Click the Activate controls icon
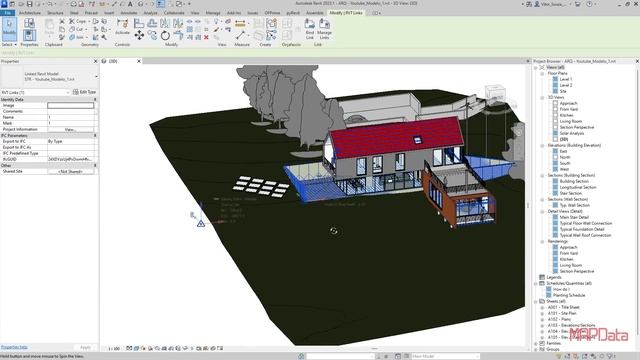640x360 pixels. pos(122,27)
